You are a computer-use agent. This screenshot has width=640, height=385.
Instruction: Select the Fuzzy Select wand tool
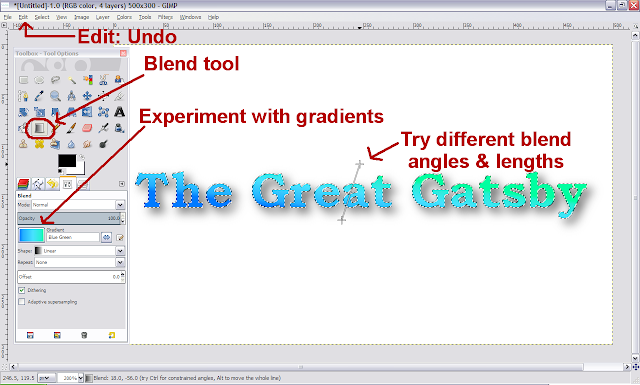click(x=71, y=80)
